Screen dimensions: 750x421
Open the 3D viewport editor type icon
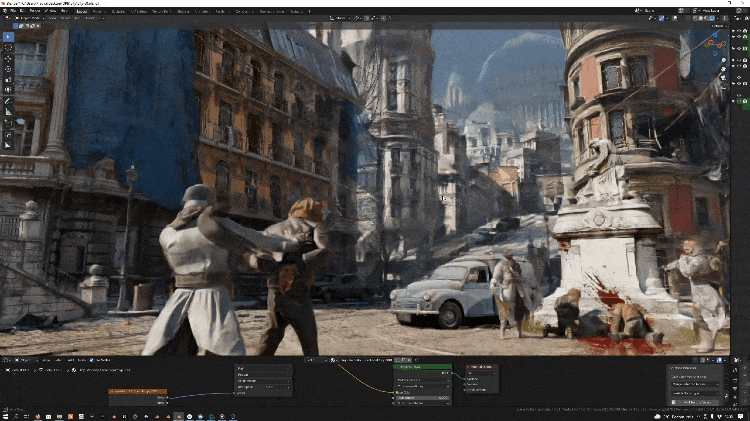click(7, 18)
